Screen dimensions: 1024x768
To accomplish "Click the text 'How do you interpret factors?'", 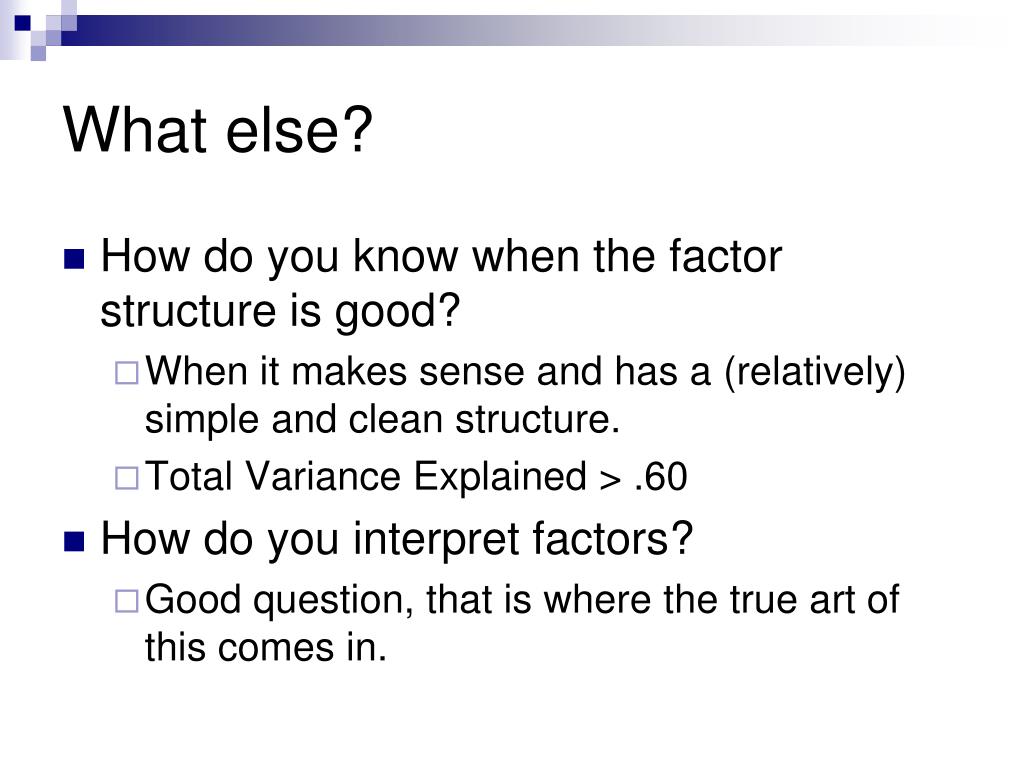I will coord(396,539).
